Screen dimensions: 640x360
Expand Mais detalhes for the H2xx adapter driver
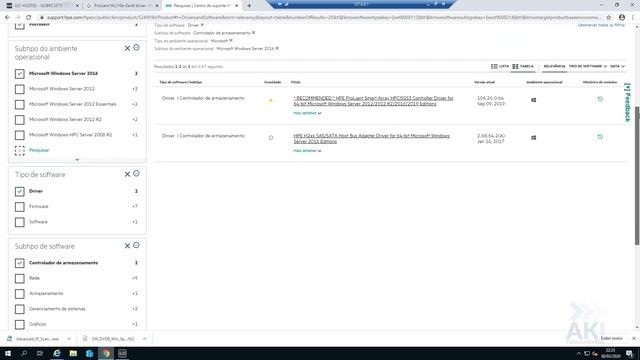click(307, 151)
